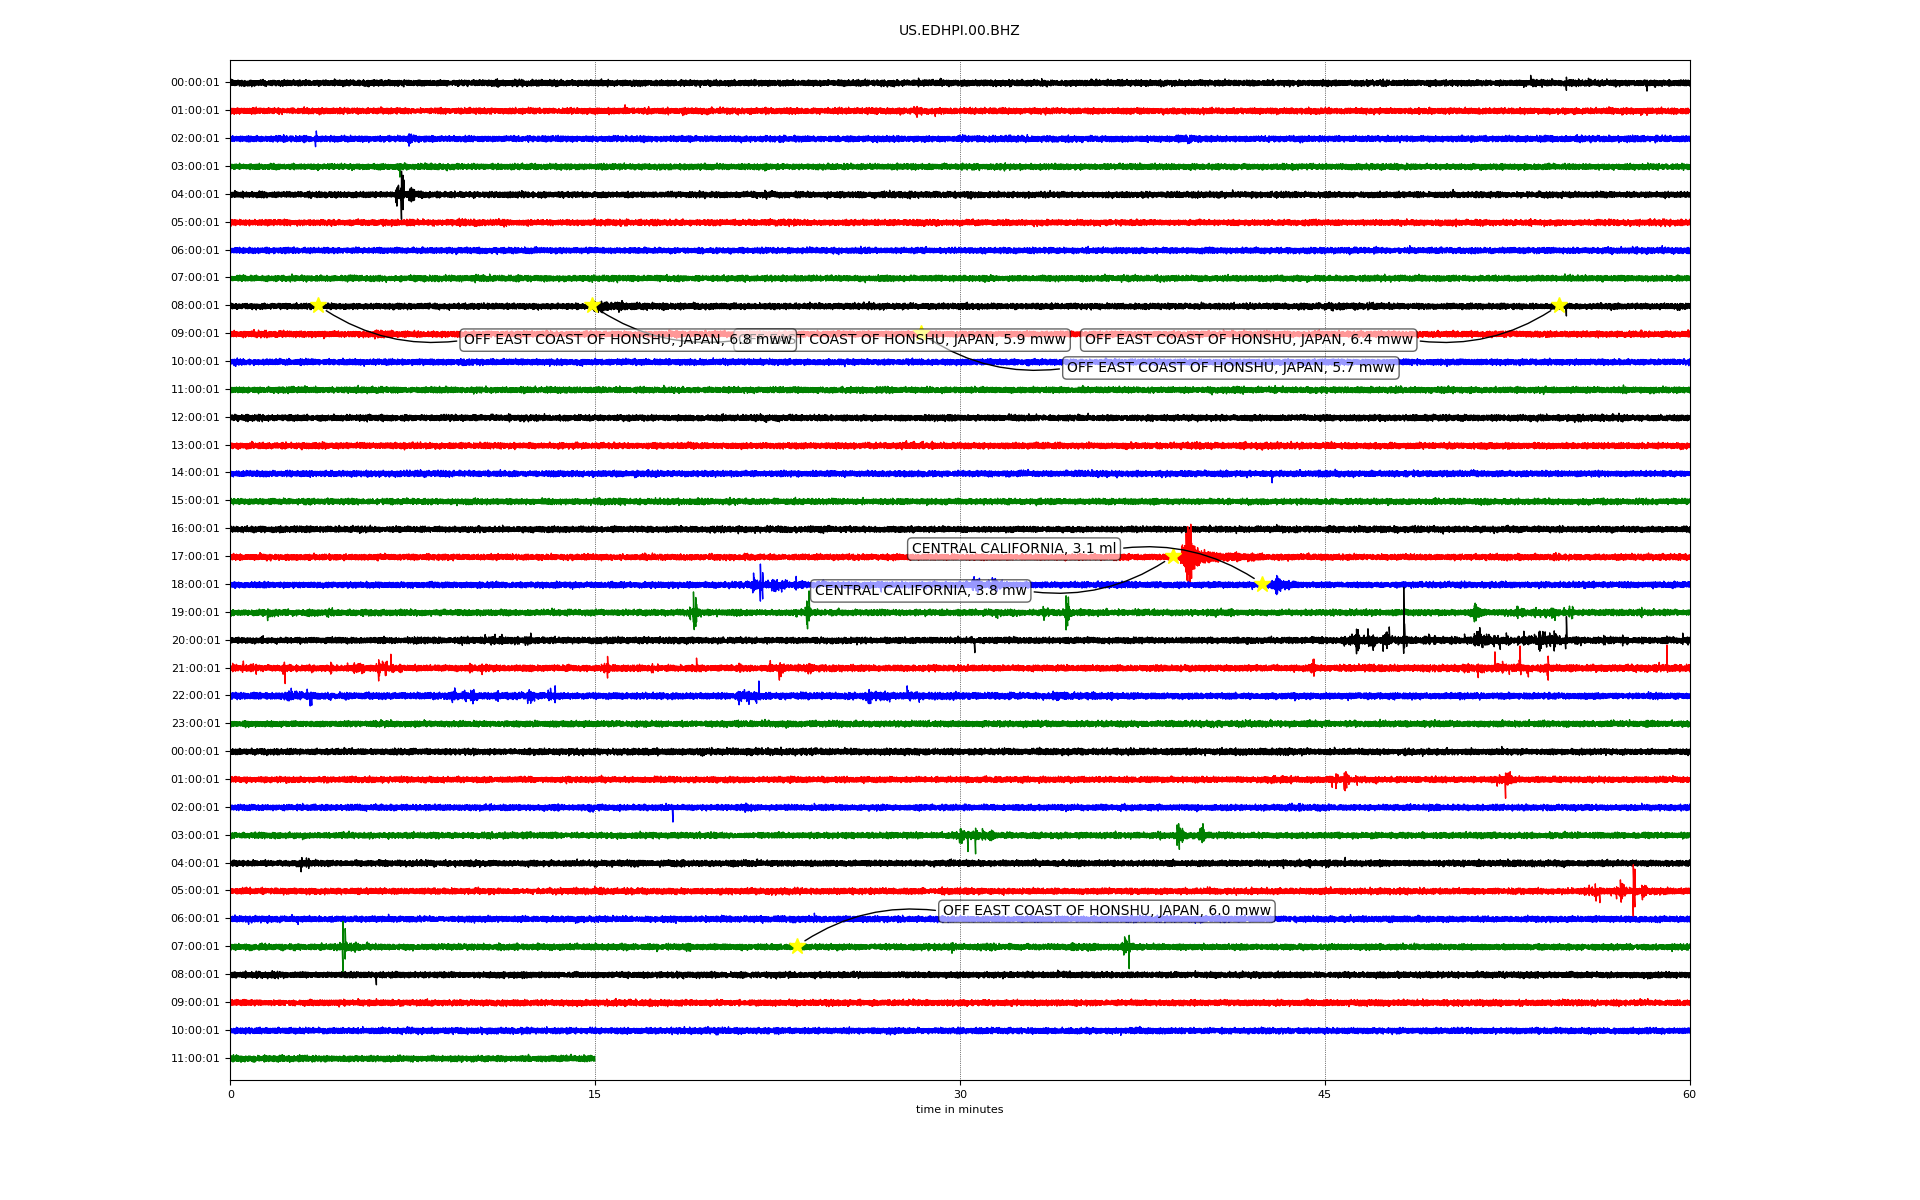
Task: Select the Honshu Japan 6.0 mww label
Action: pos(1106,910)
